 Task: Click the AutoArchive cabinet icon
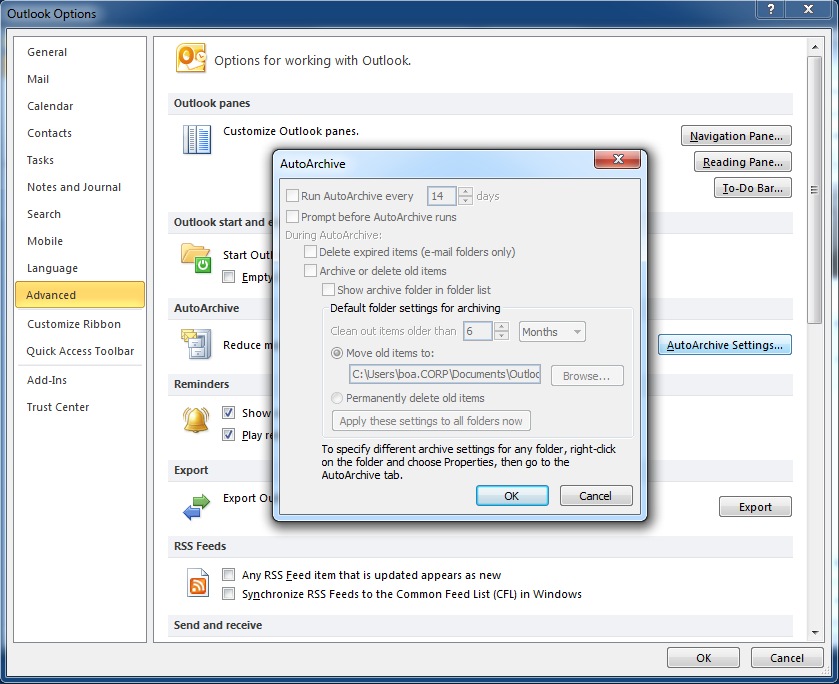tap(196, 344)
